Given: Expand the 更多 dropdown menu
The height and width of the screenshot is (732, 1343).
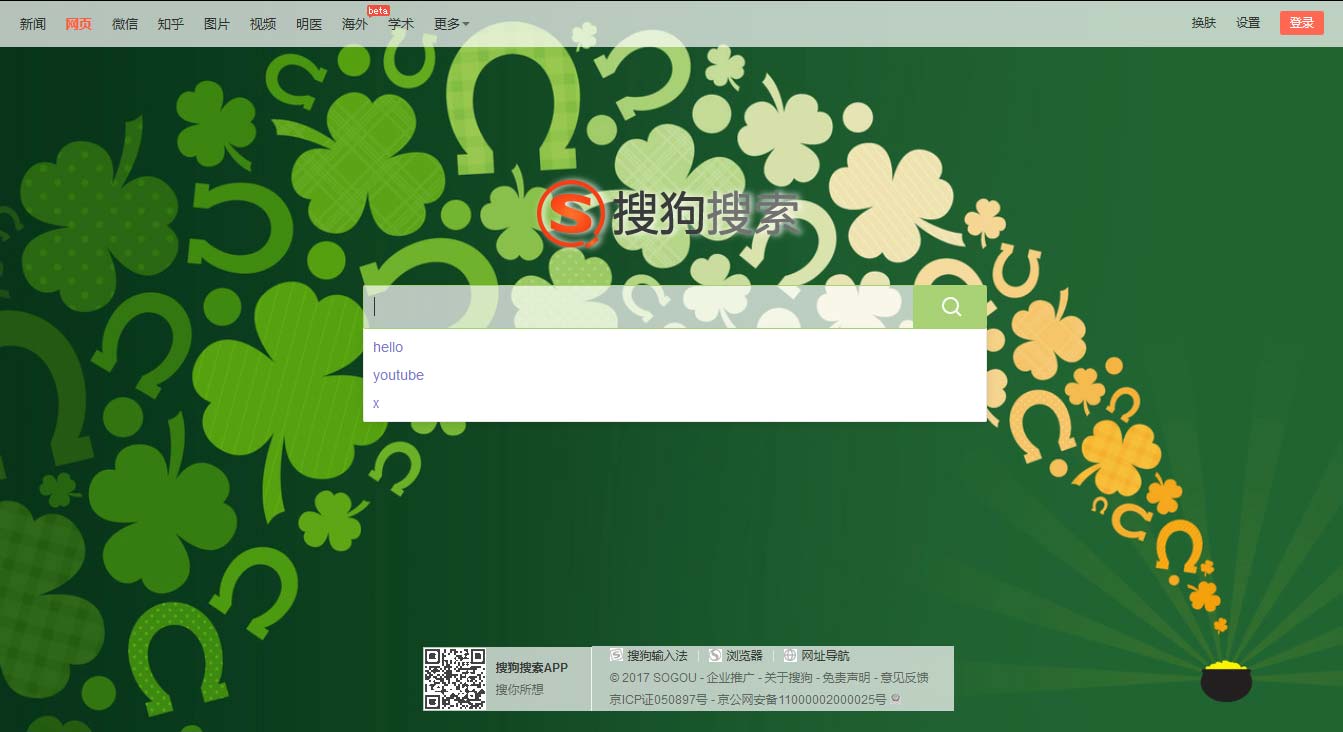Looking at the screenshot, I should tap(451, 24).
